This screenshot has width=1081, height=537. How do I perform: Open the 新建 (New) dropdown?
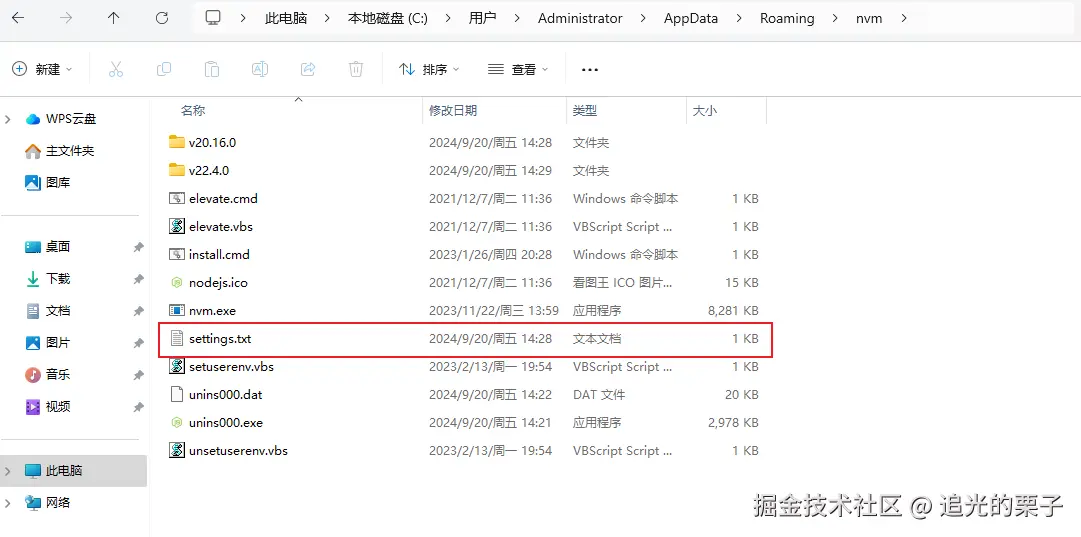coord(42,69)
